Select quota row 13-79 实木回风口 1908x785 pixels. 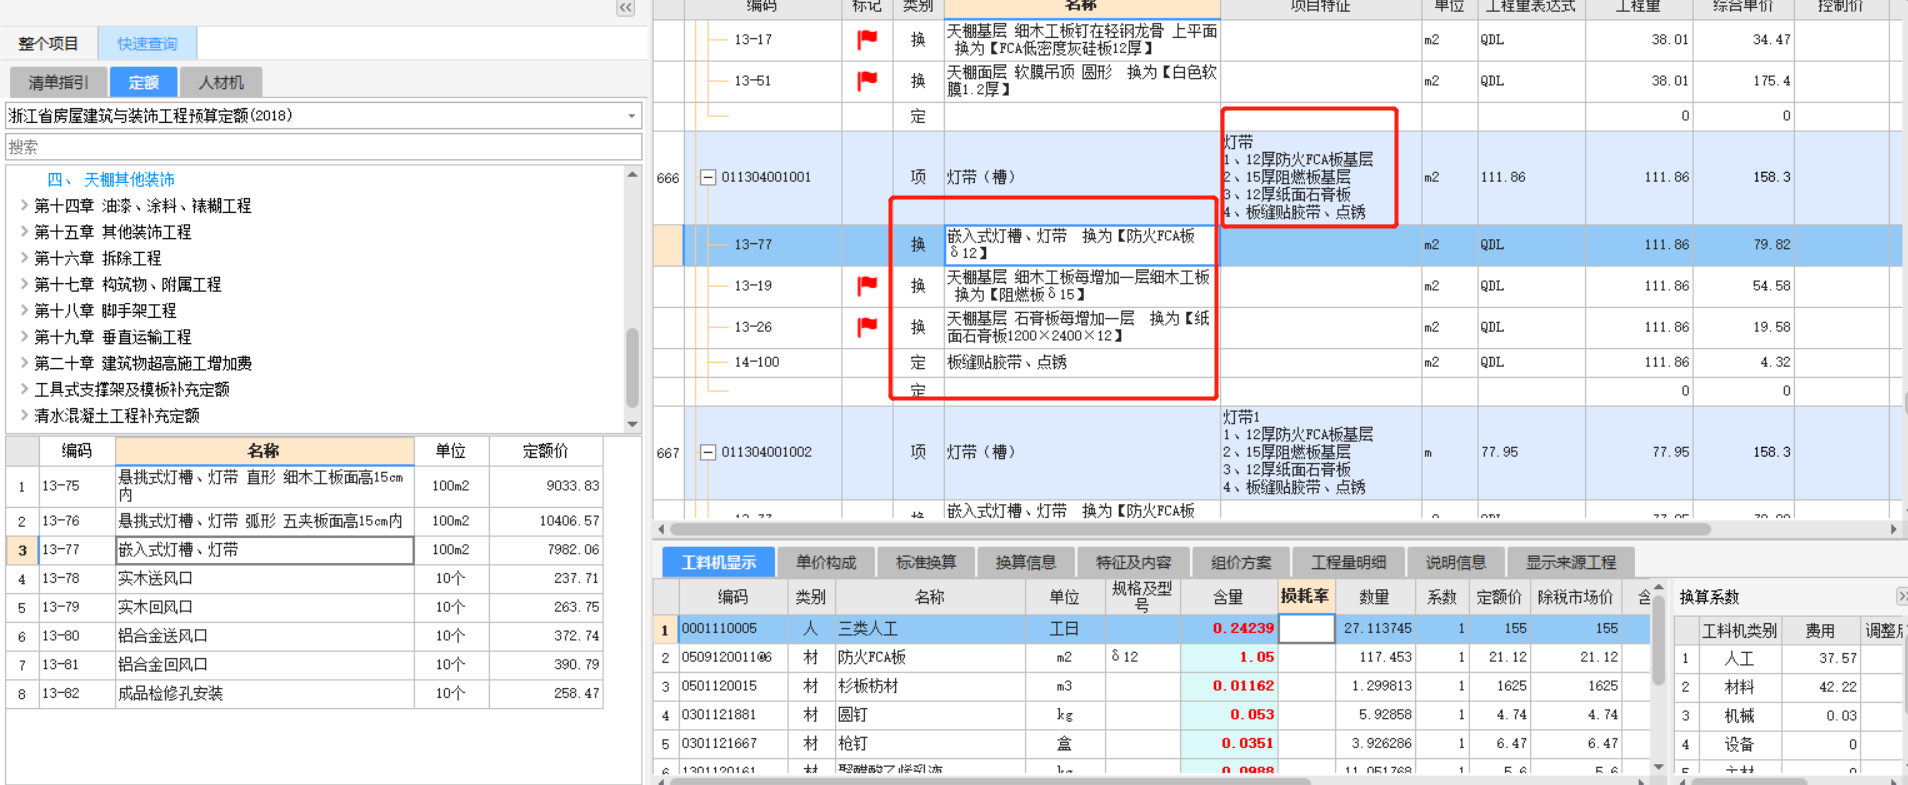point(305,607)
